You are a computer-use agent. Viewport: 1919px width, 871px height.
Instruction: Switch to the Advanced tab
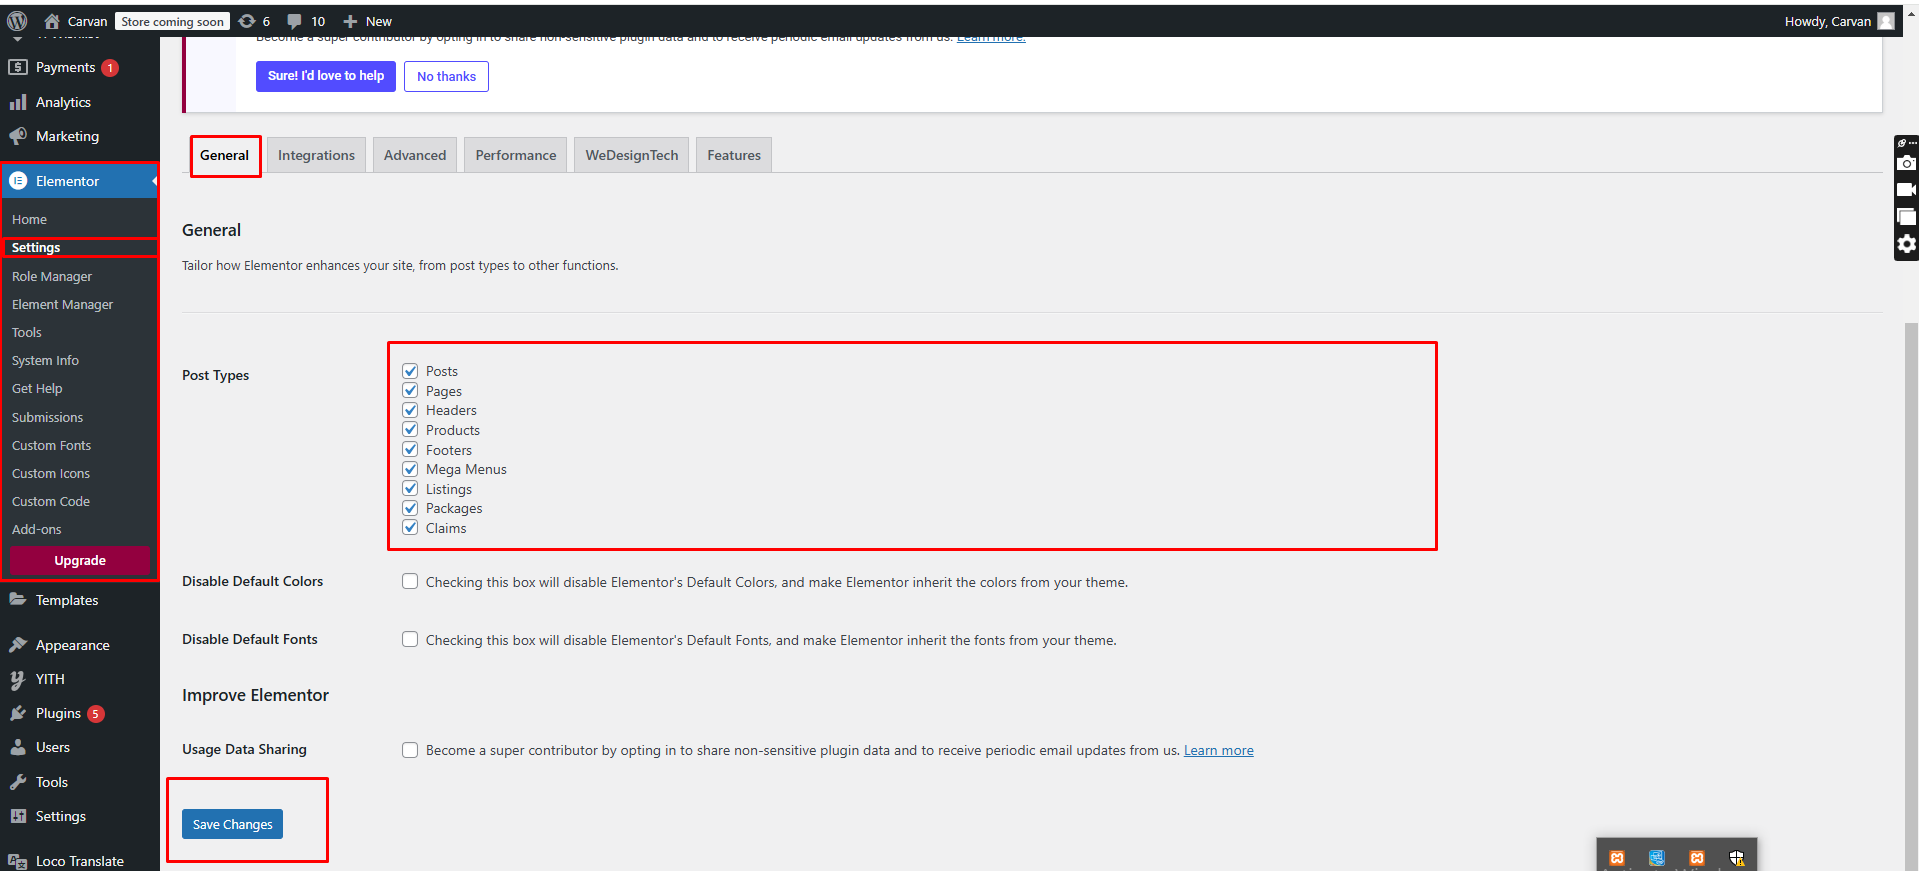tap(415, 155)
